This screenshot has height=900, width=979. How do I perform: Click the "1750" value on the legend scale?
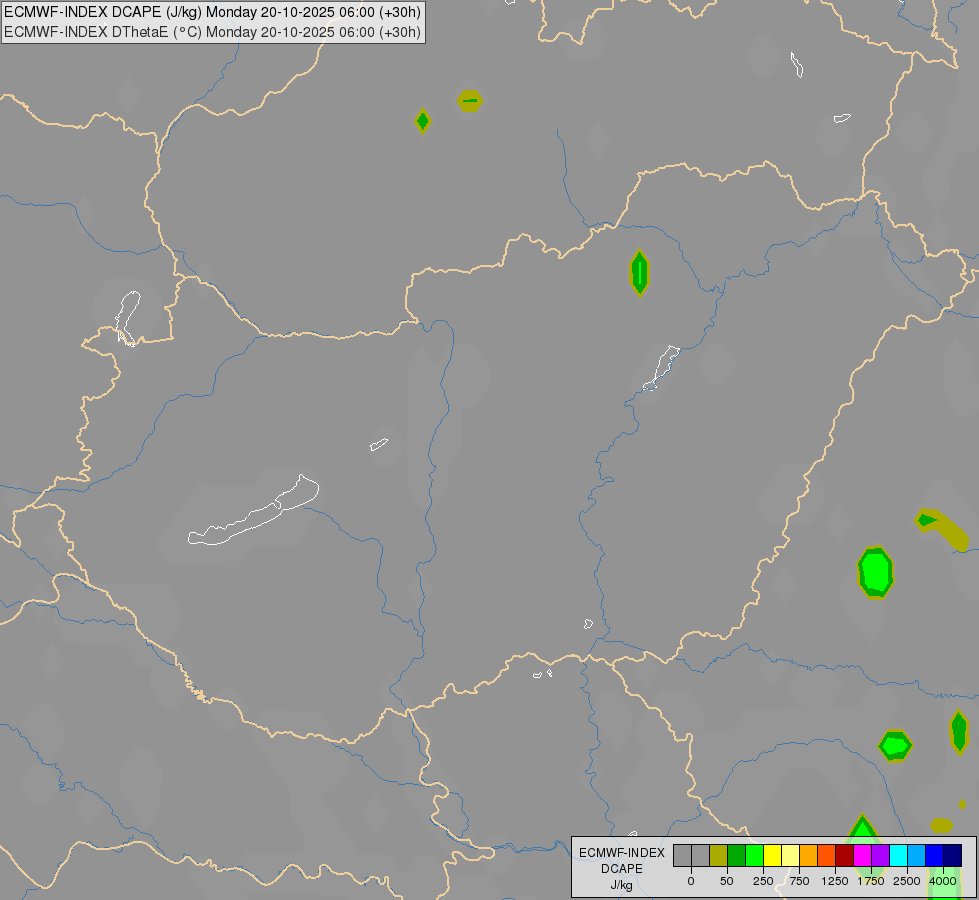point(871,881)
